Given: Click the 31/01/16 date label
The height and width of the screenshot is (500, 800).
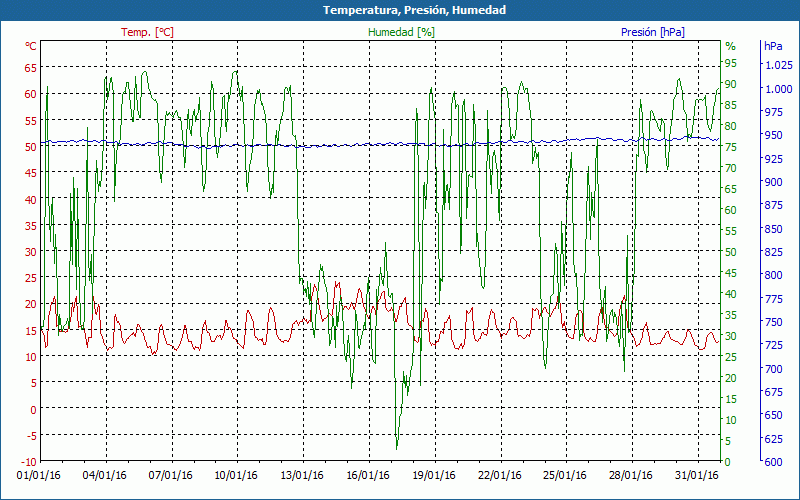Looking at the screenshot, I should pos(697,476).
